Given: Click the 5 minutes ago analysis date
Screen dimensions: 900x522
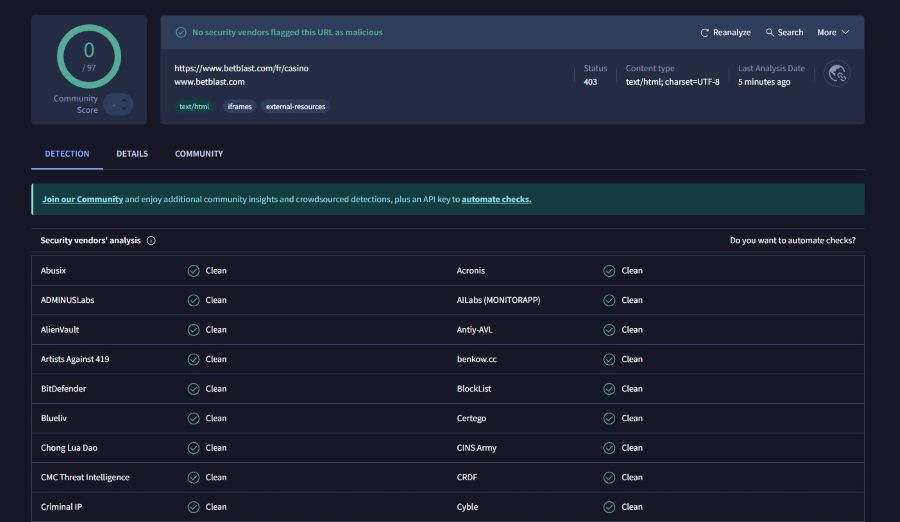Looking at the screenshot, I should (x=764, y=82).
